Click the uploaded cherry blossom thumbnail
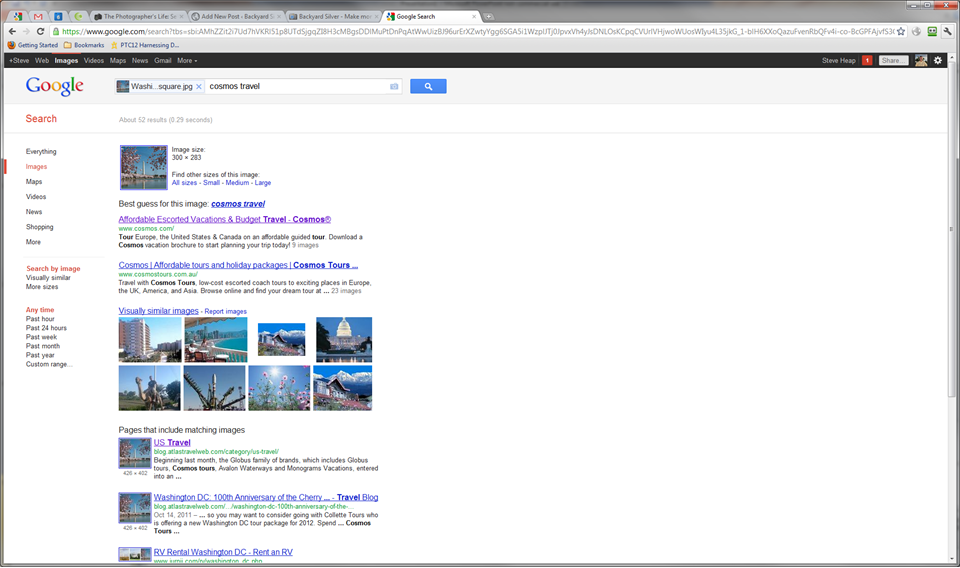The image size is (960, 568). [144, 167]
